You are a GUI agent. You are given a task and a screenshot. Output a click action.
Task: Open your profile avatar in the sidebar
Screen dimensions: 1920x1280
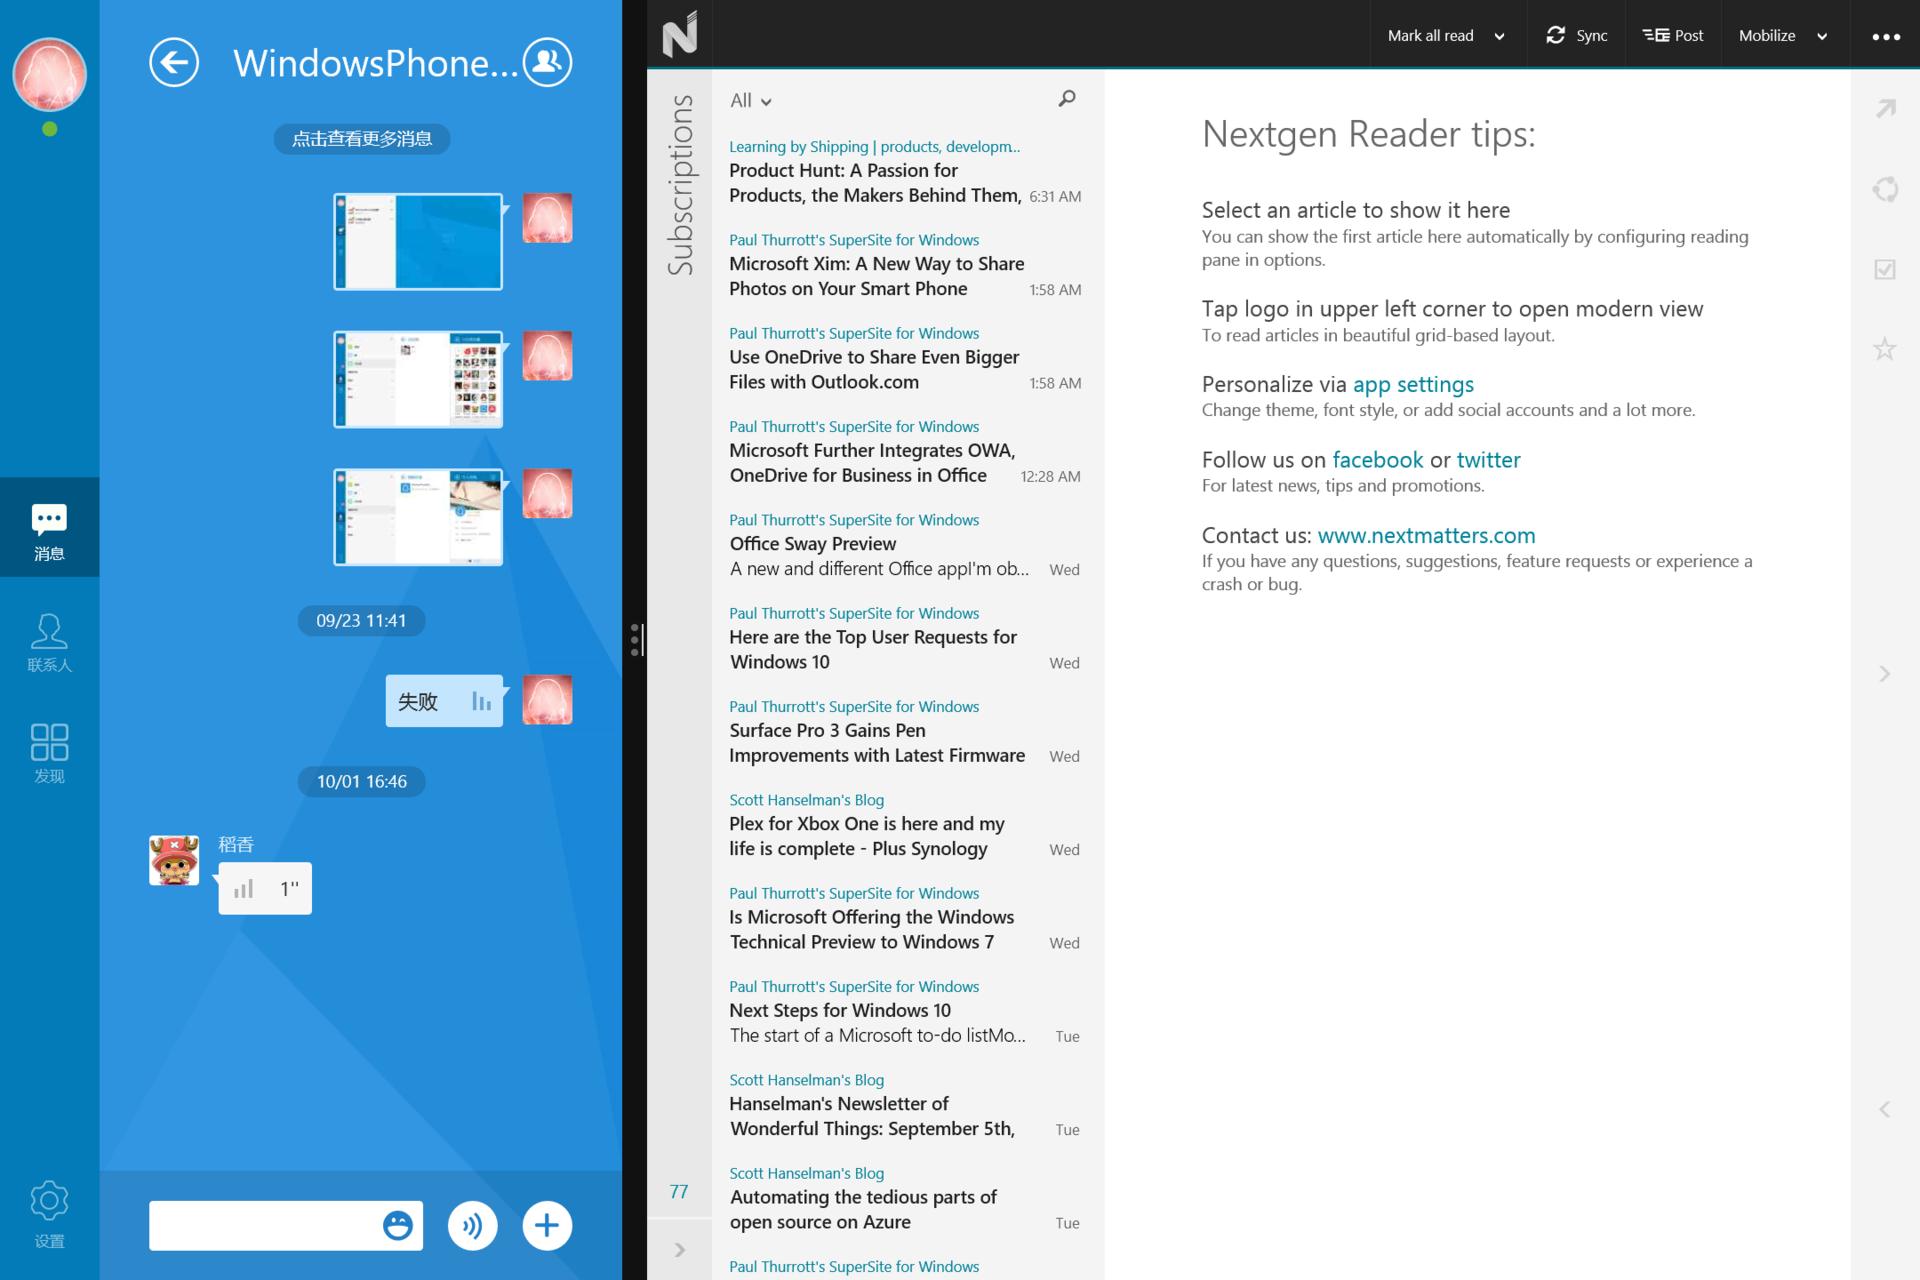49,75
